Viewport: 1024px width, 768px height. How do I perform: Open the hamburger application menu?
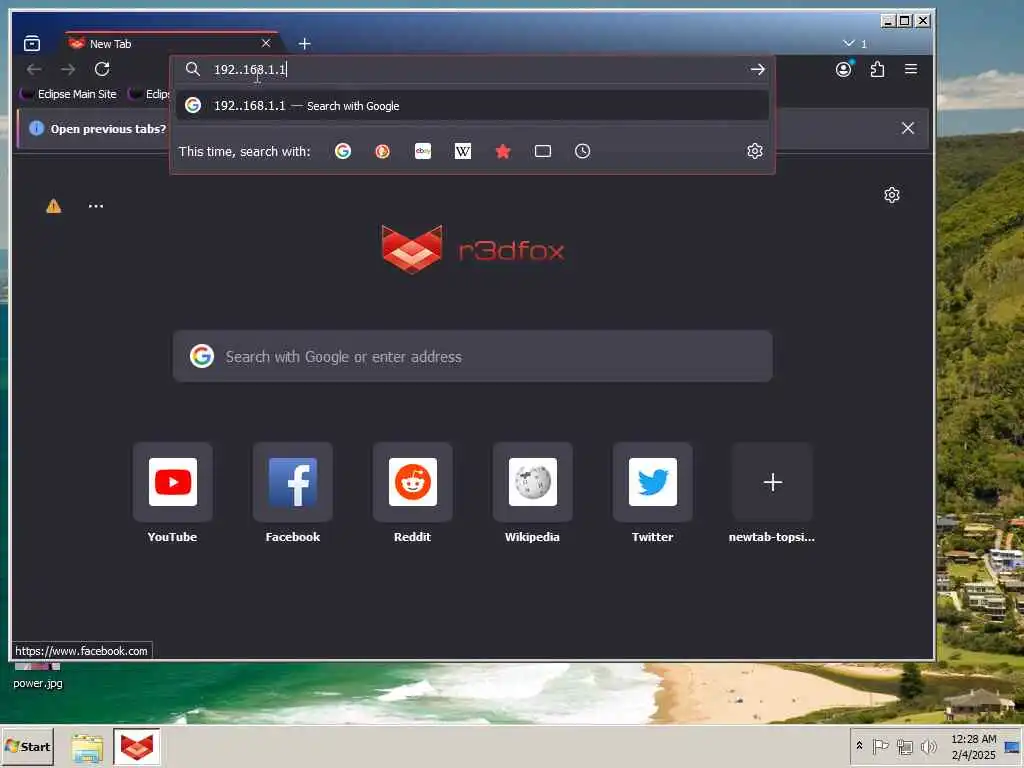[911, 69]
